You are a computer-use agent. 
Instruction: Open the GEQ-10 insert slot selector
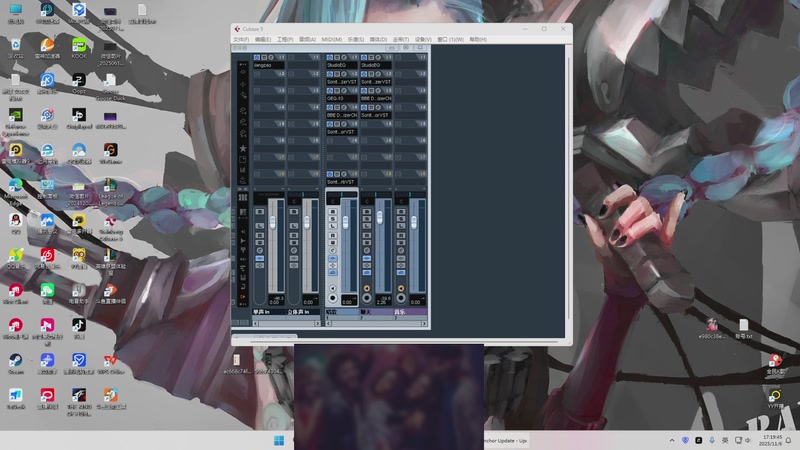click(341, 98)
